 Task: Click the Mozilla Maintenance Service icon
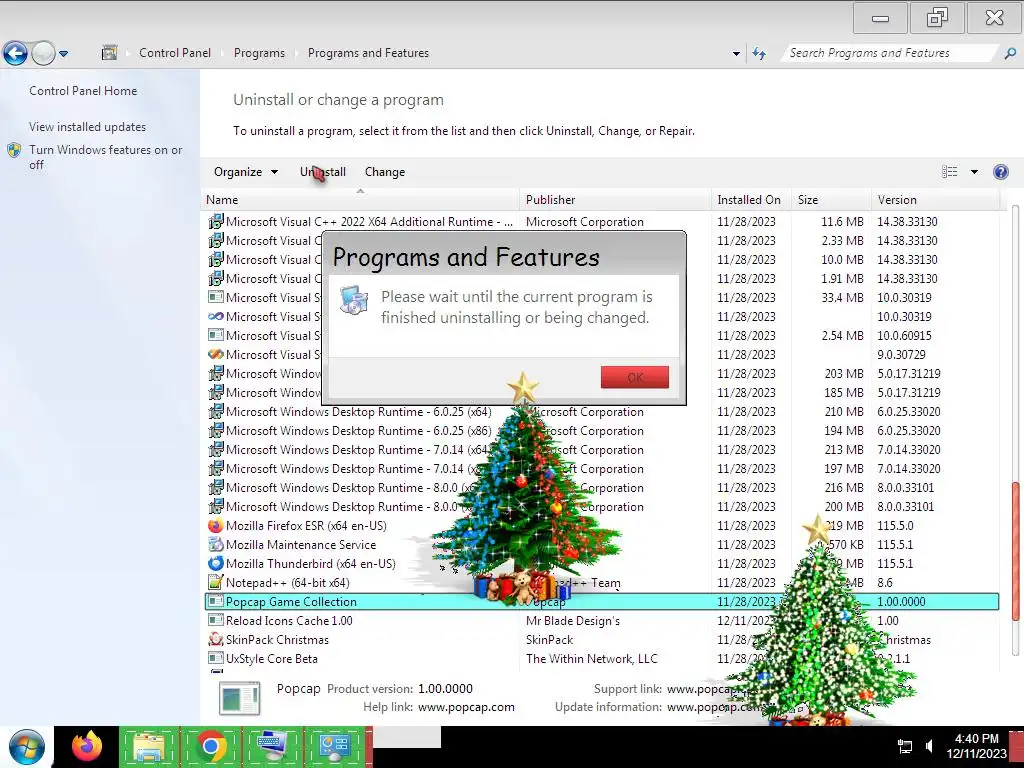click(216, 545)
